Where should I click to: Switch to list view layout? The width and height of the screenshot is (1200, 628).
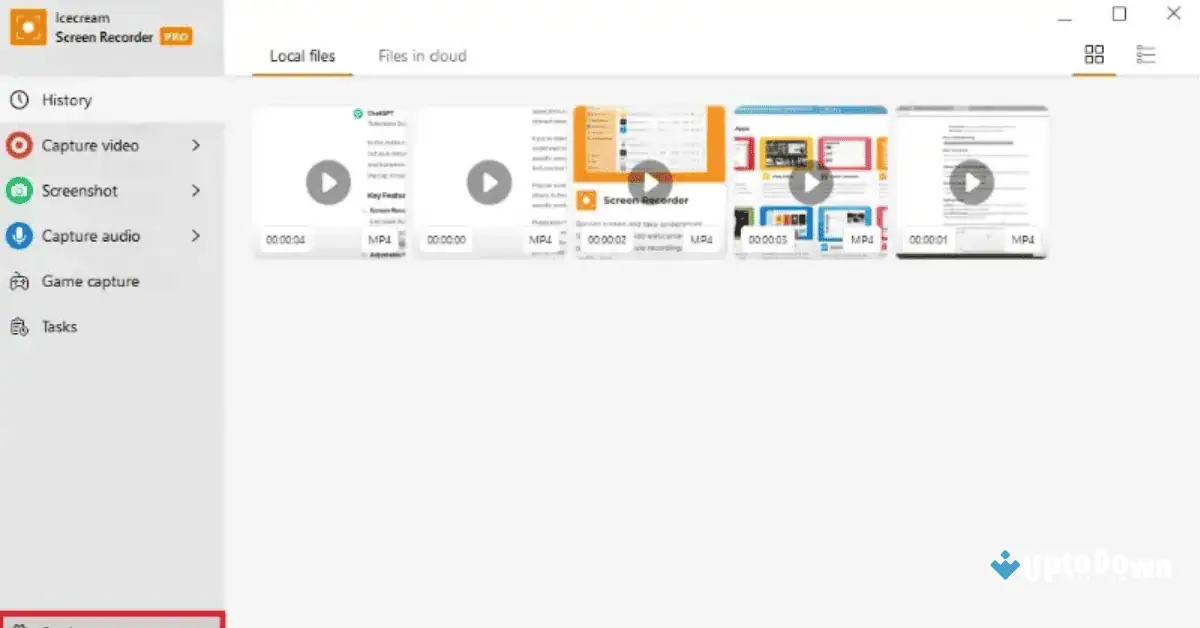[x=1146, y=55]
